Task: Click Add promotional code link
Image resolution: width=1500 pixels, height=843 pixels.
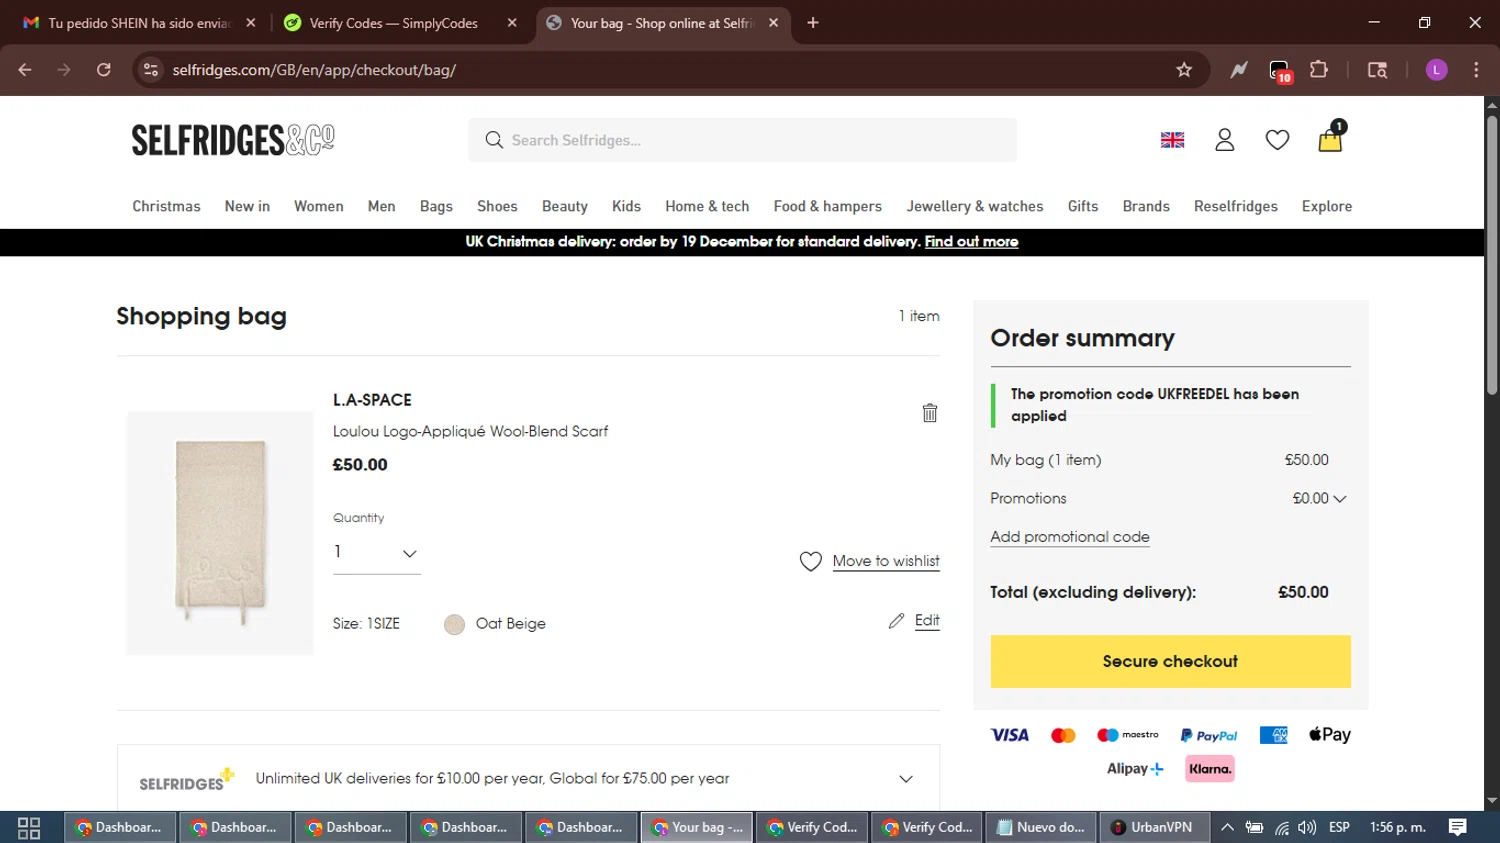Action: tap(1070, 537)
